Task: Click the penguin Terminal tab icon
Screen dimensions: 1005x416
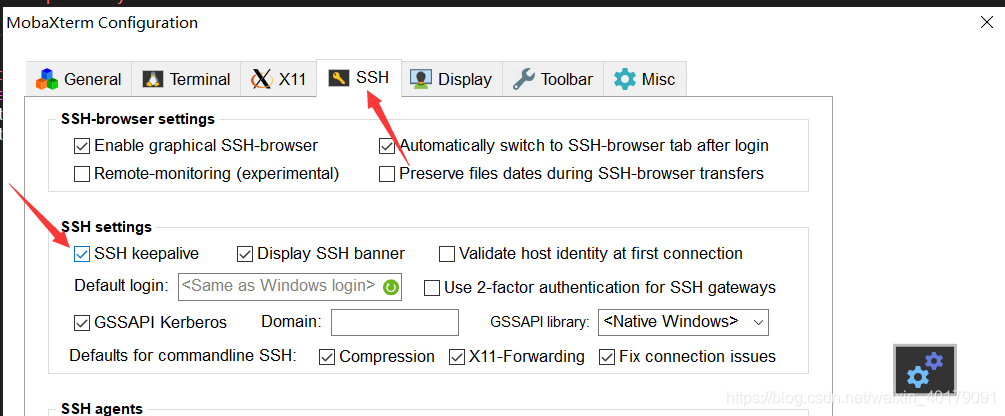Action: 152,79
